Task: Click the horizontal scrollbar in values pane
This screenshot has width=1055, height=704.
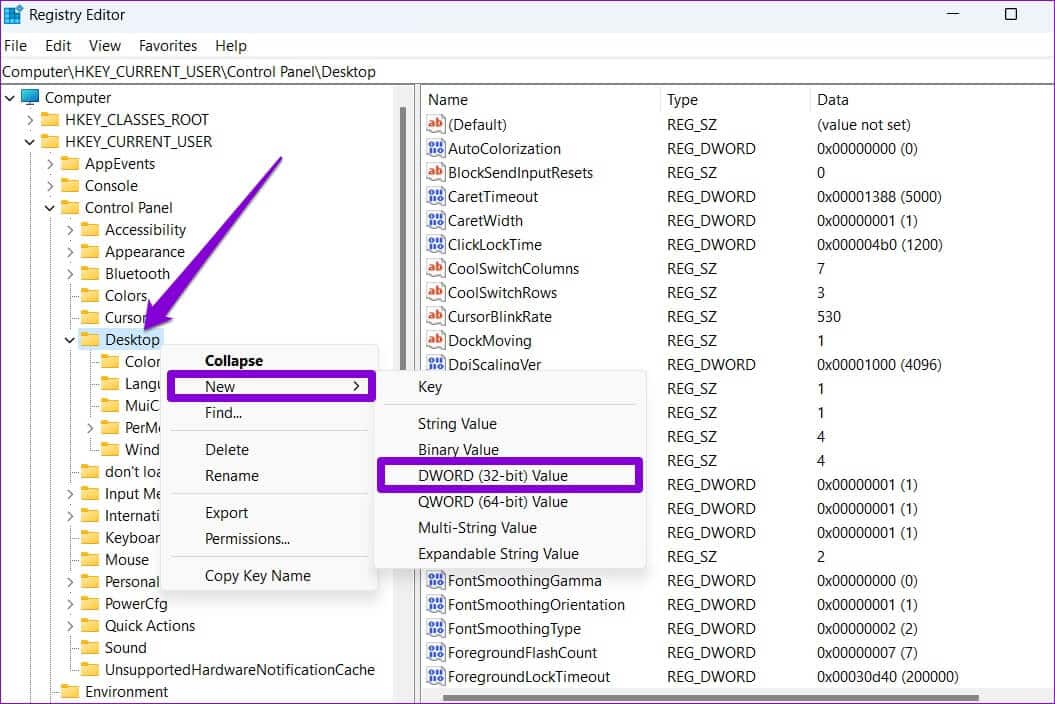Action: click(711, 697)
